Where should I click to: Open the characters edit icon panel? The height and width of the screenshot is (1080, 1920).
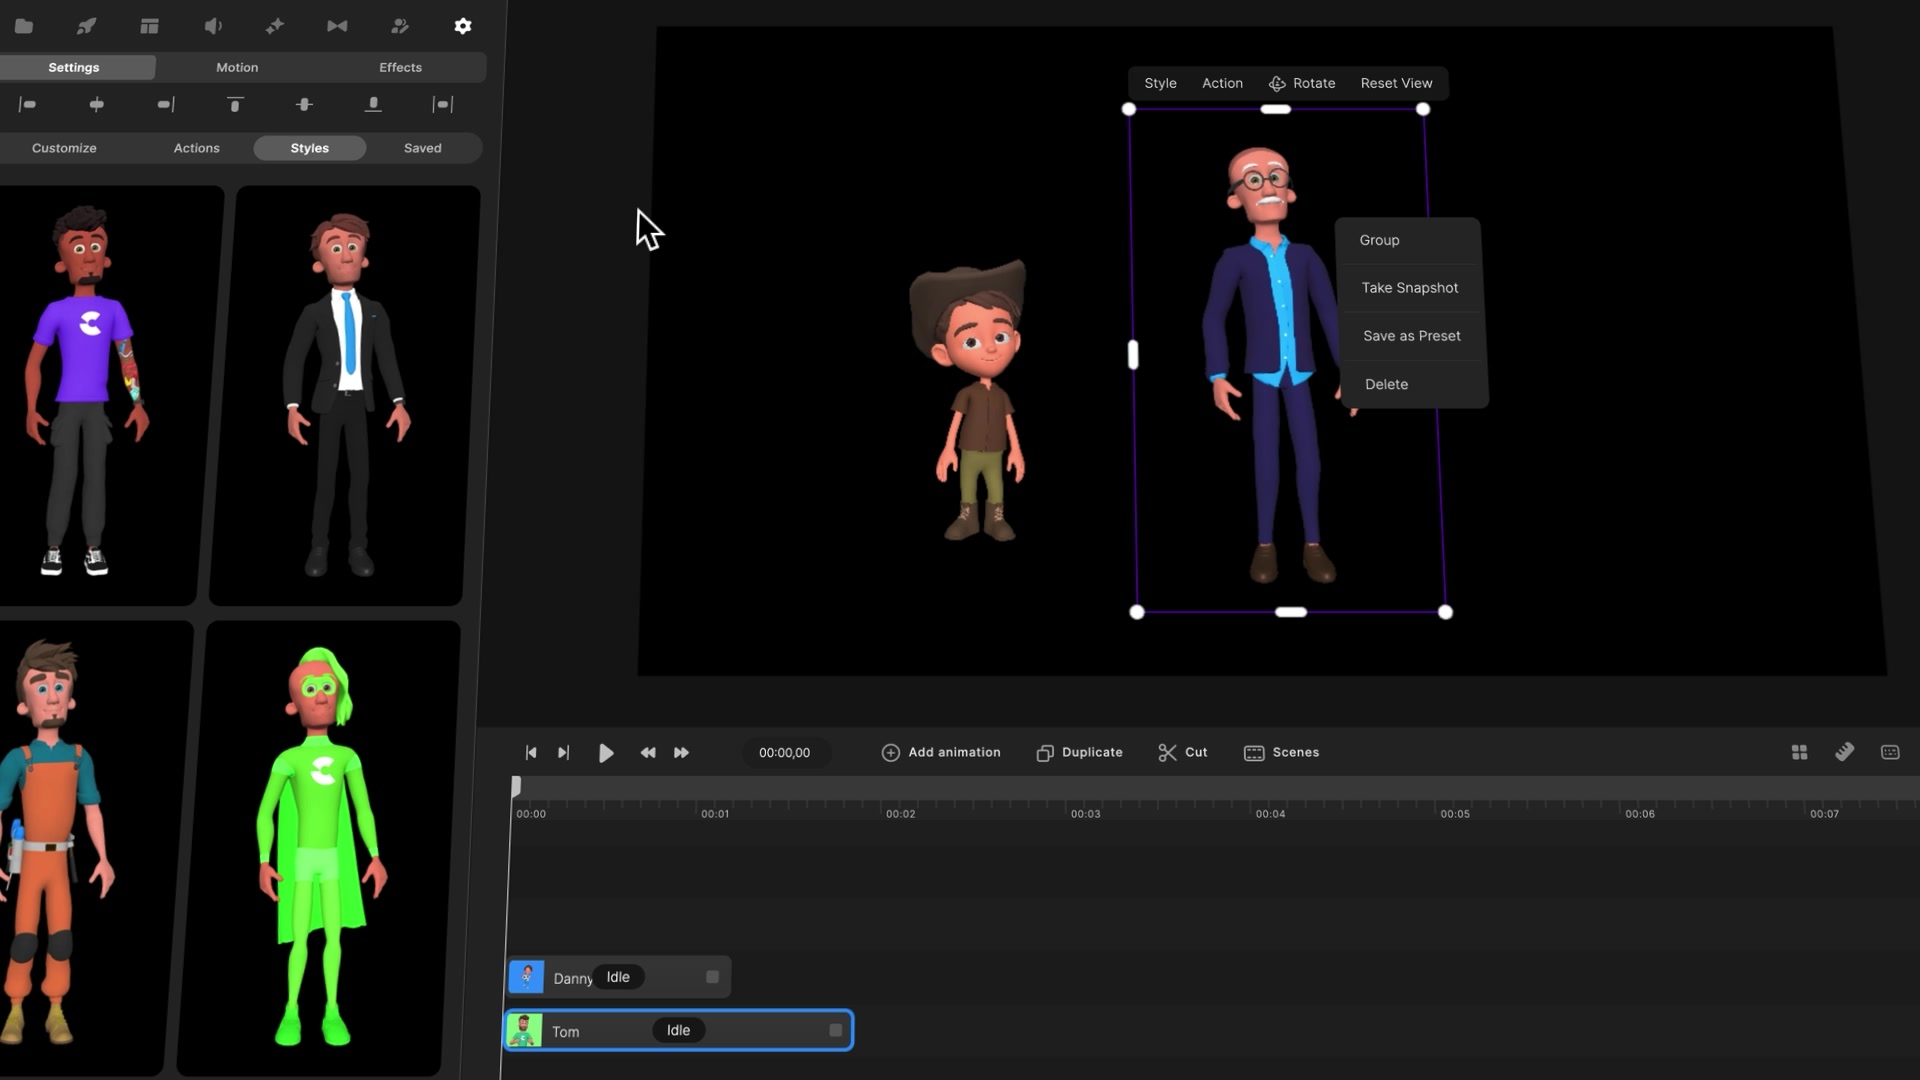[400, 26]
